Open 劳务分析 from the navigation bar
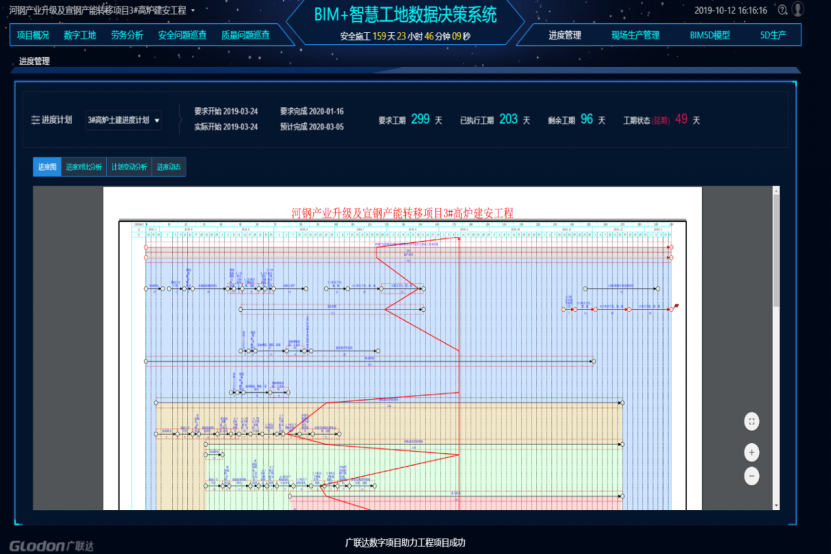 point(127,35)
